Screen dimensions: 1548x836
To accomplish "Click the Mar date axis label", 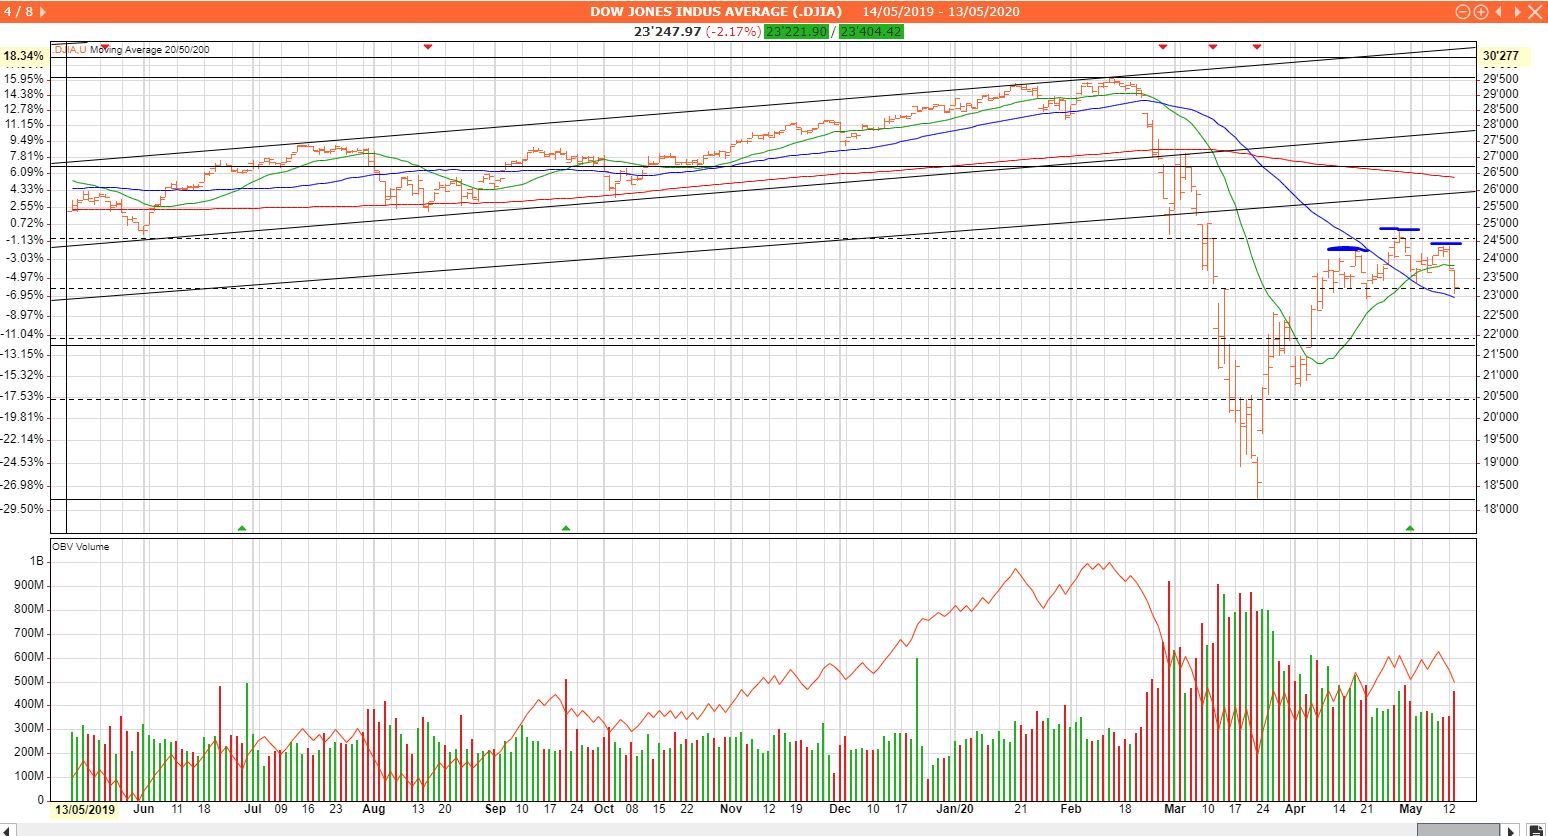I will pos(1175,809).
